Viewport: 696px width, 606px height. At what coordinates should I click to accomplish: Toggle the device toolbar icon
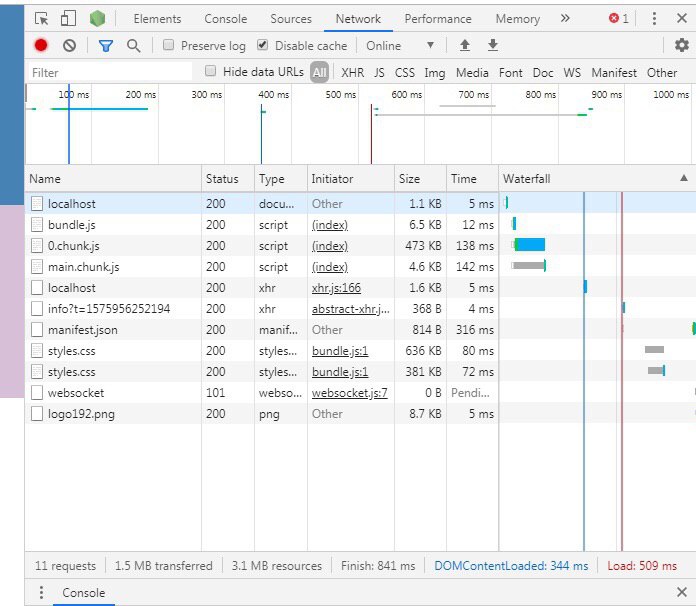click(68, 19)
